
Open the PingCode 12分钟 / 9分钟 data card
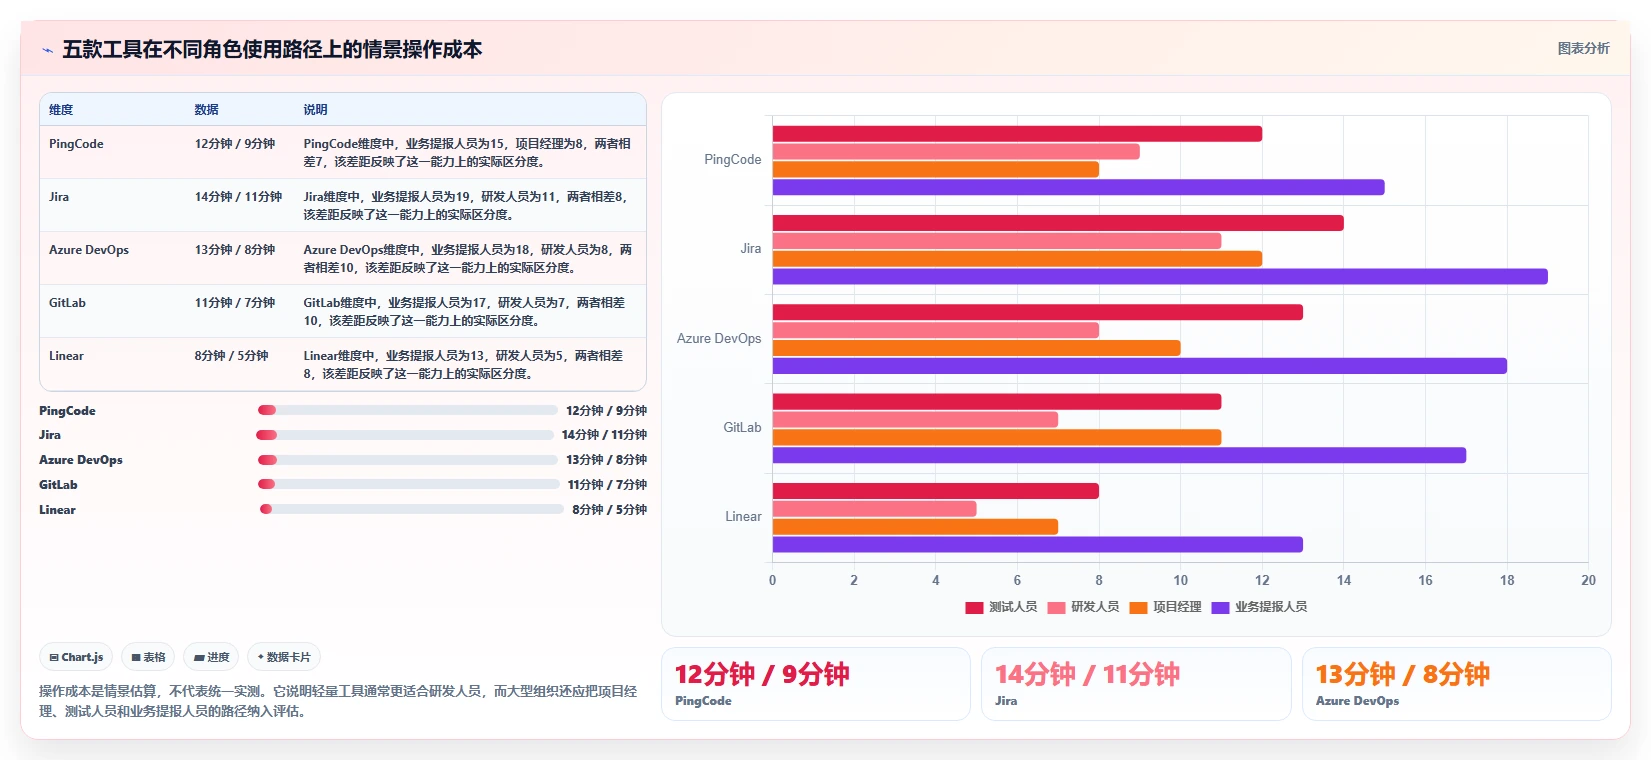816,684
